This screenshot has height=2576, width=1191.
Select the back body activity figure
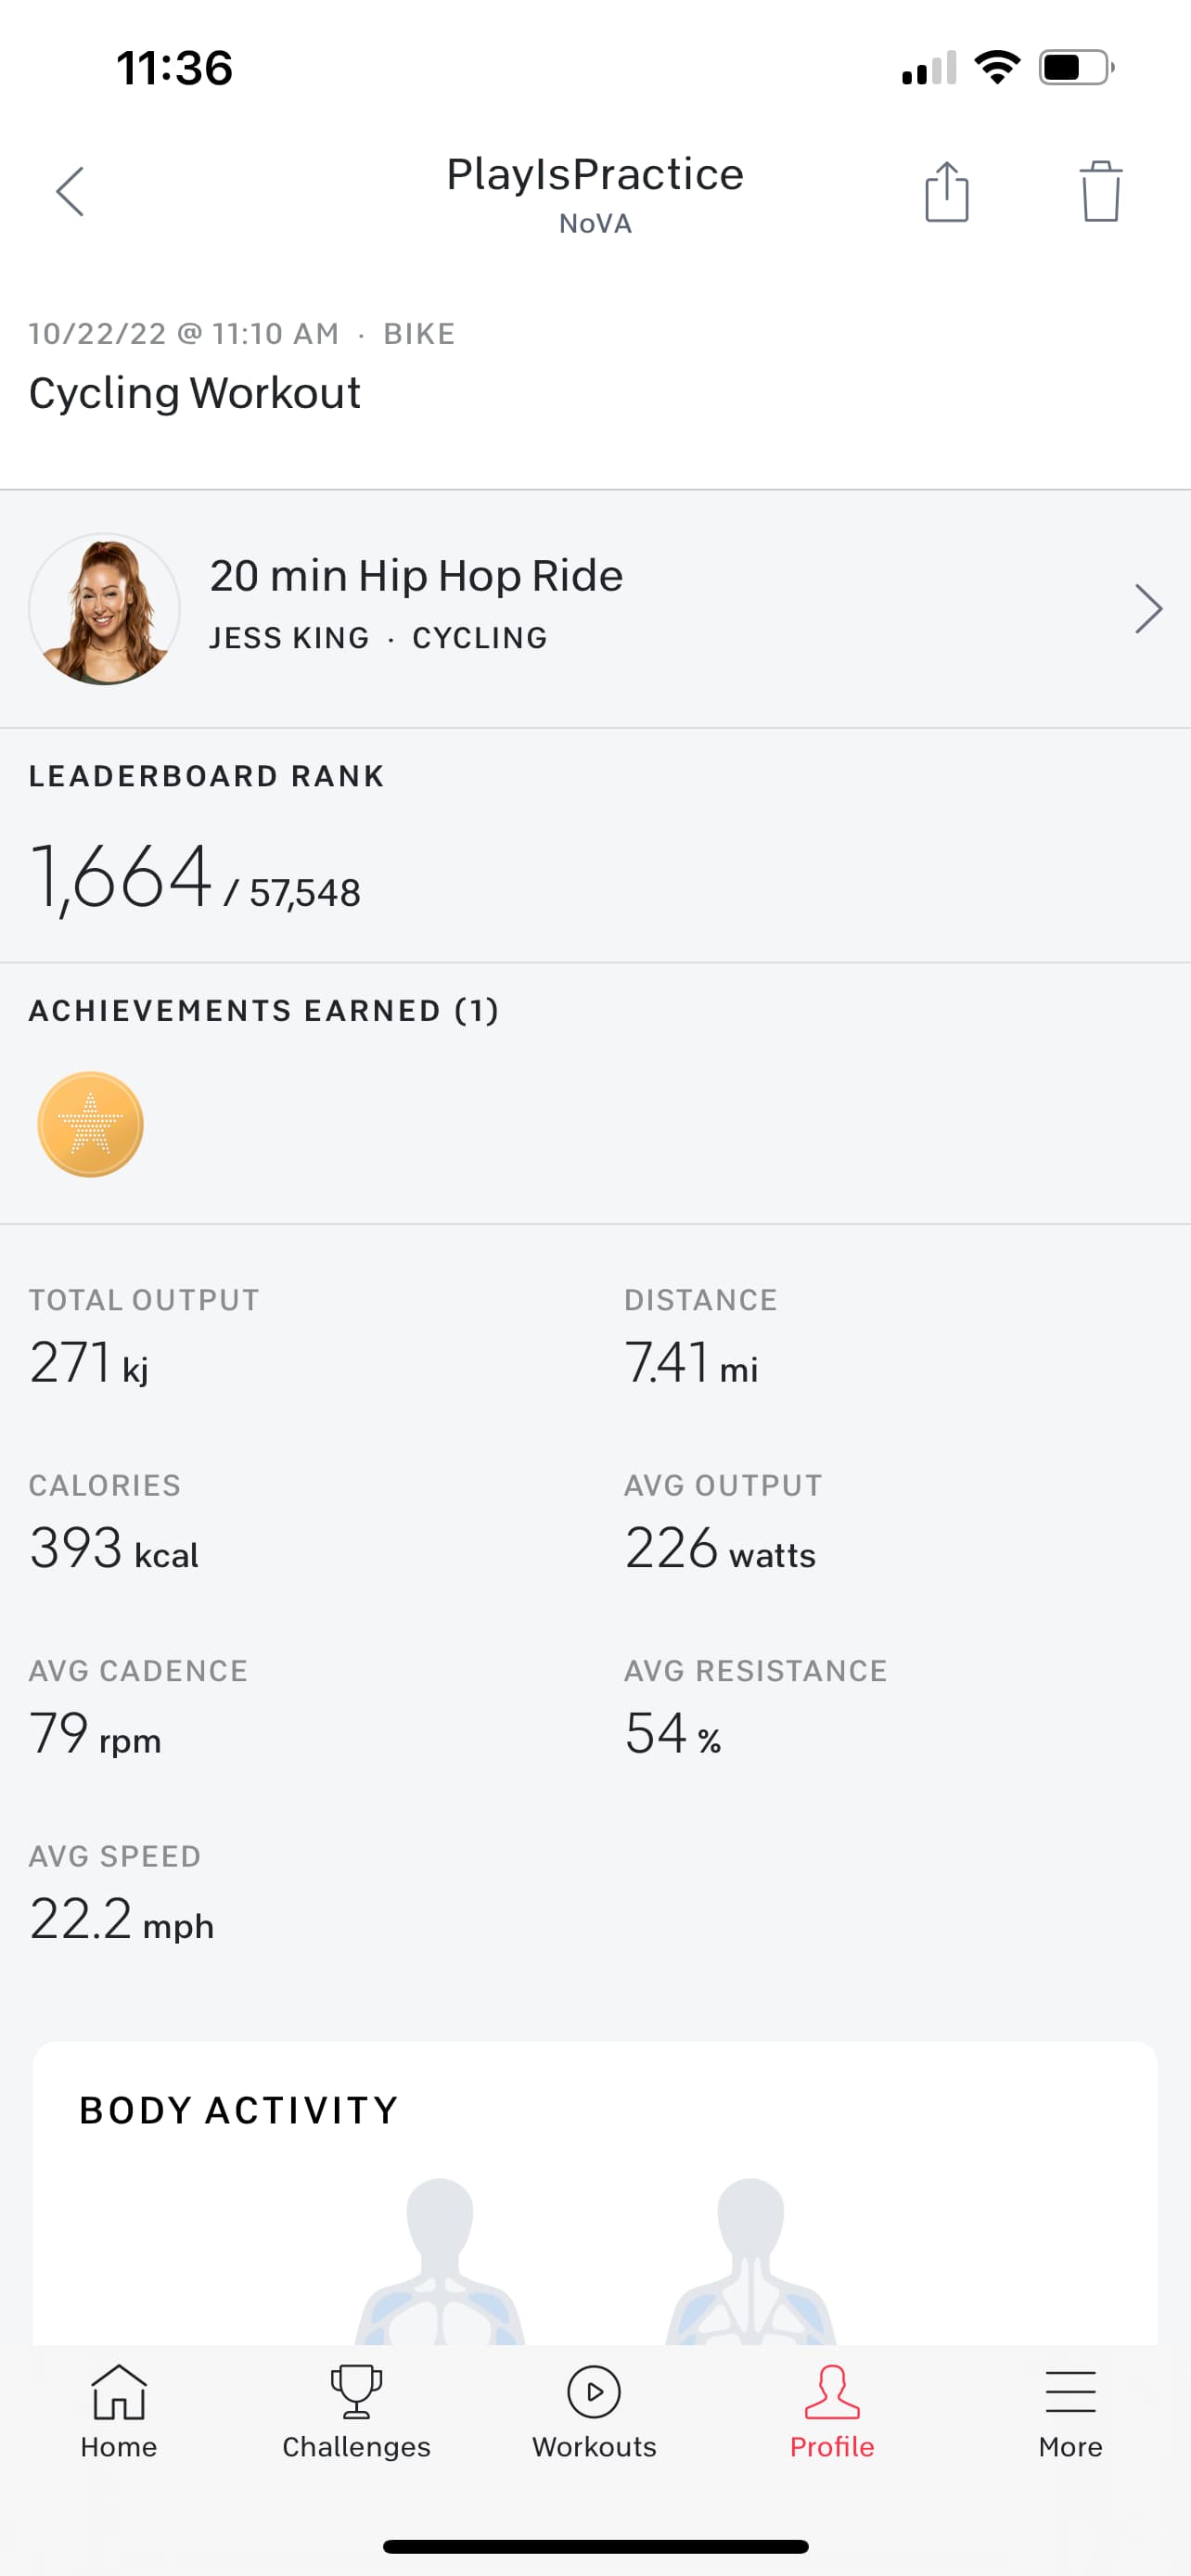[751, 2260]
